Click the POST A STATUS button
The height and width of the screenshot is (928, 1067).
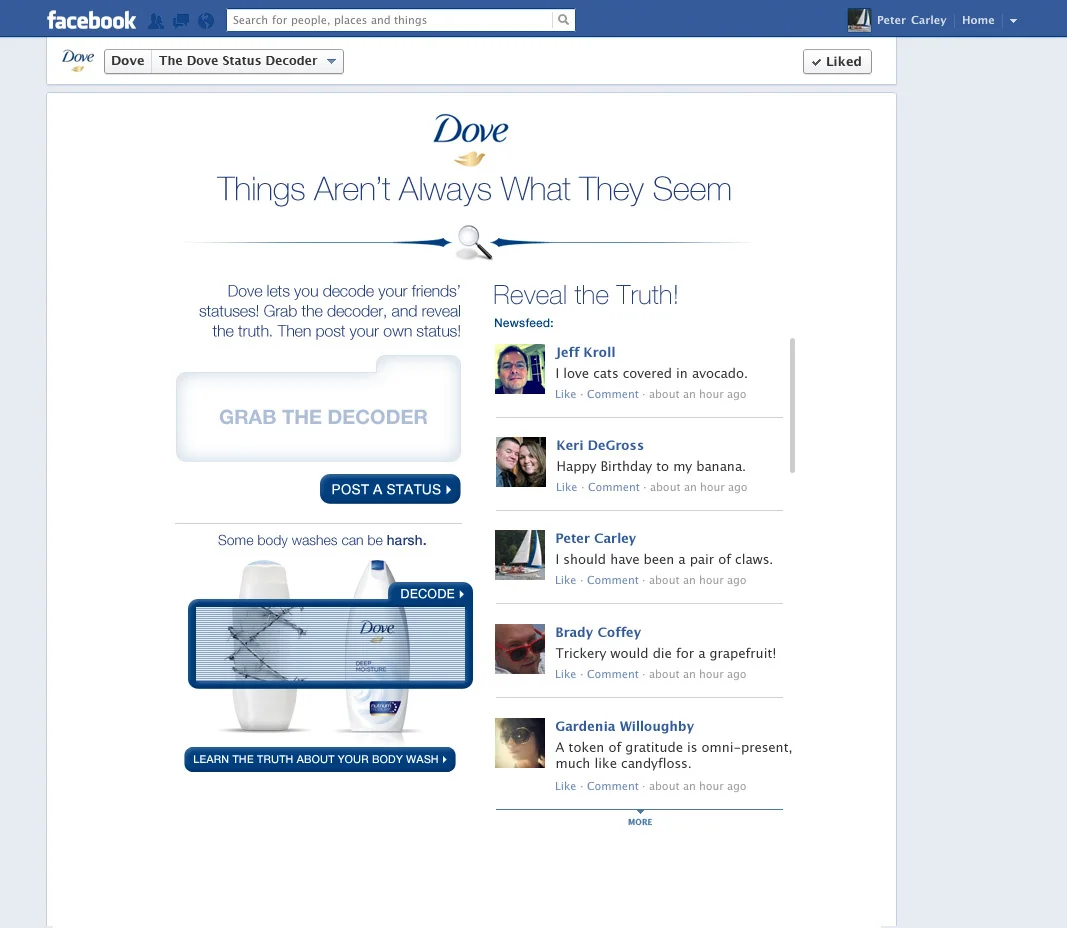390,489
